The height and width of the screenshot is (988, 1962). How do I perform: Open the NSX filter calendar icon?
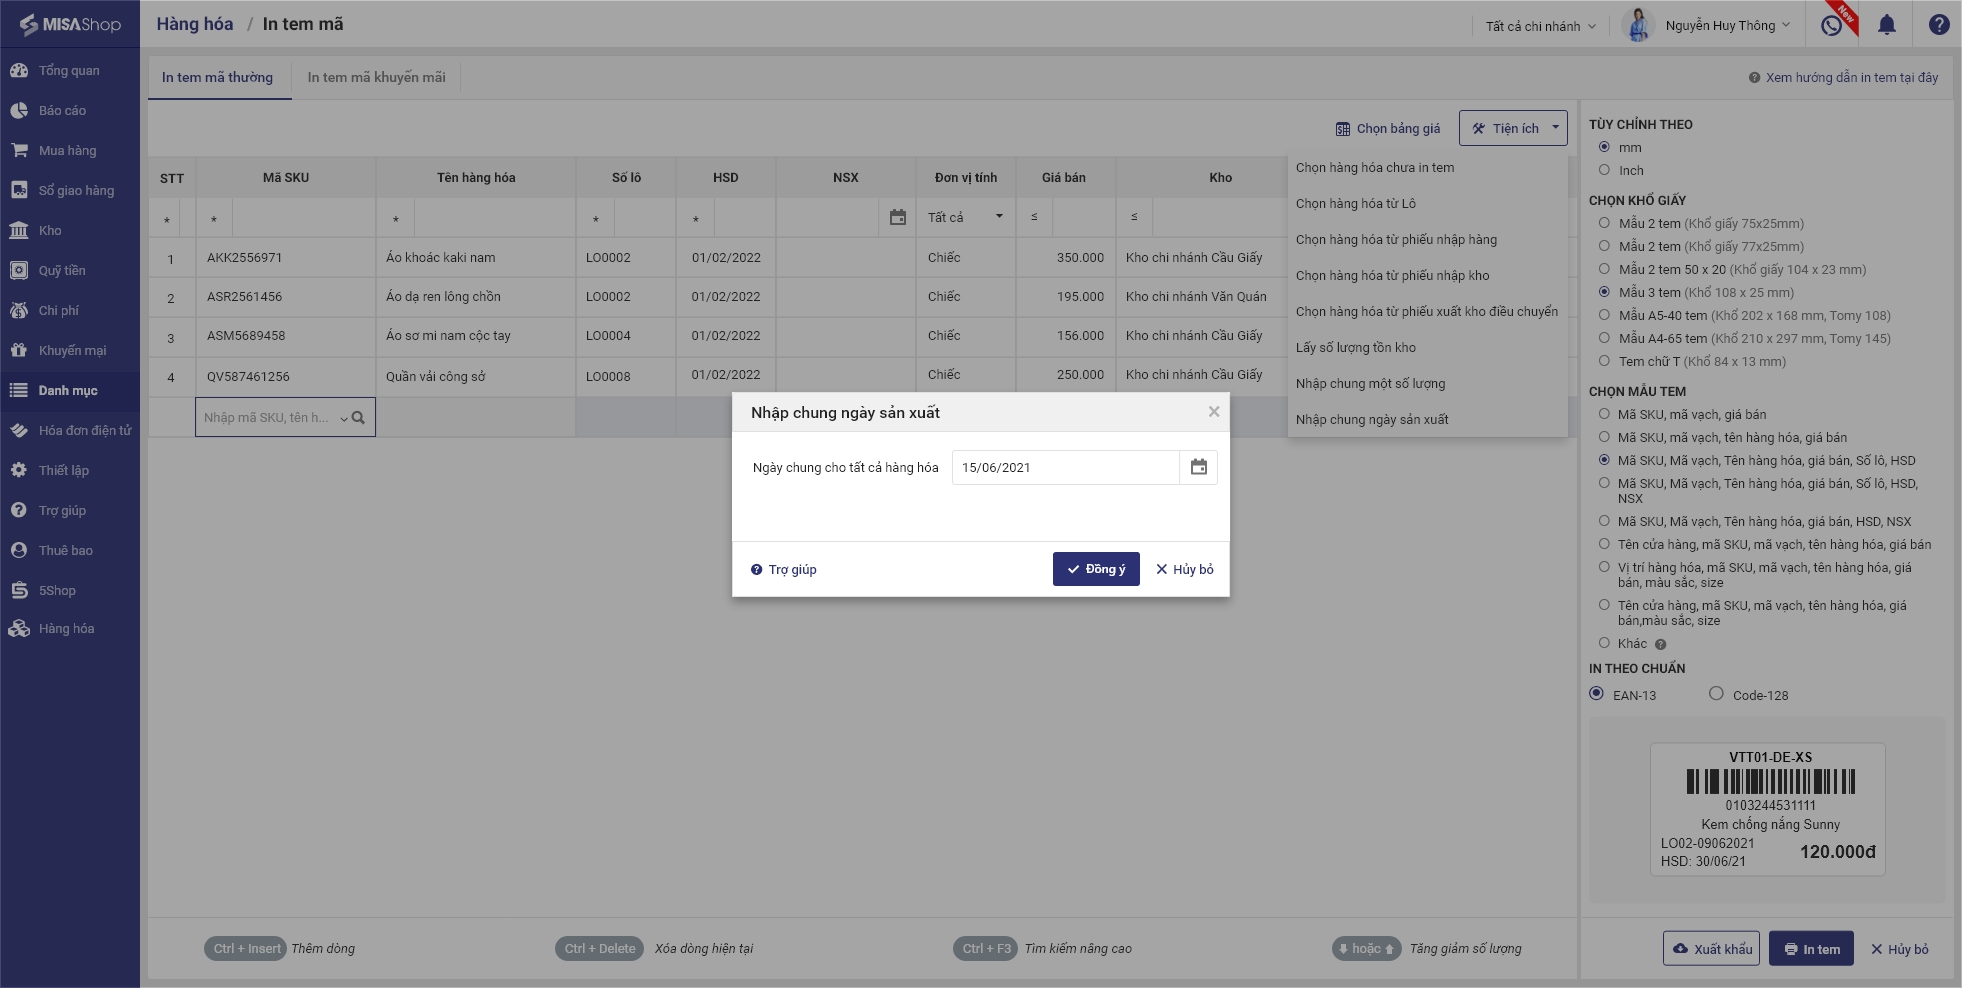898,217
